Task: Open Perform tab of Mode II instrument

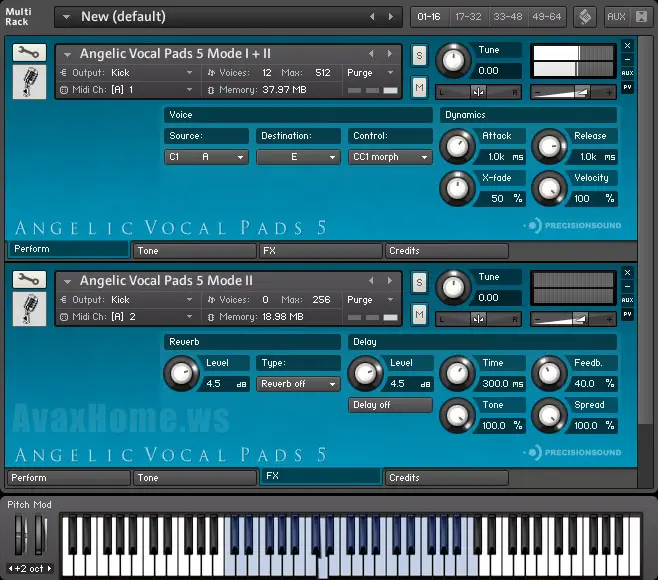Action: click(69, 478)
